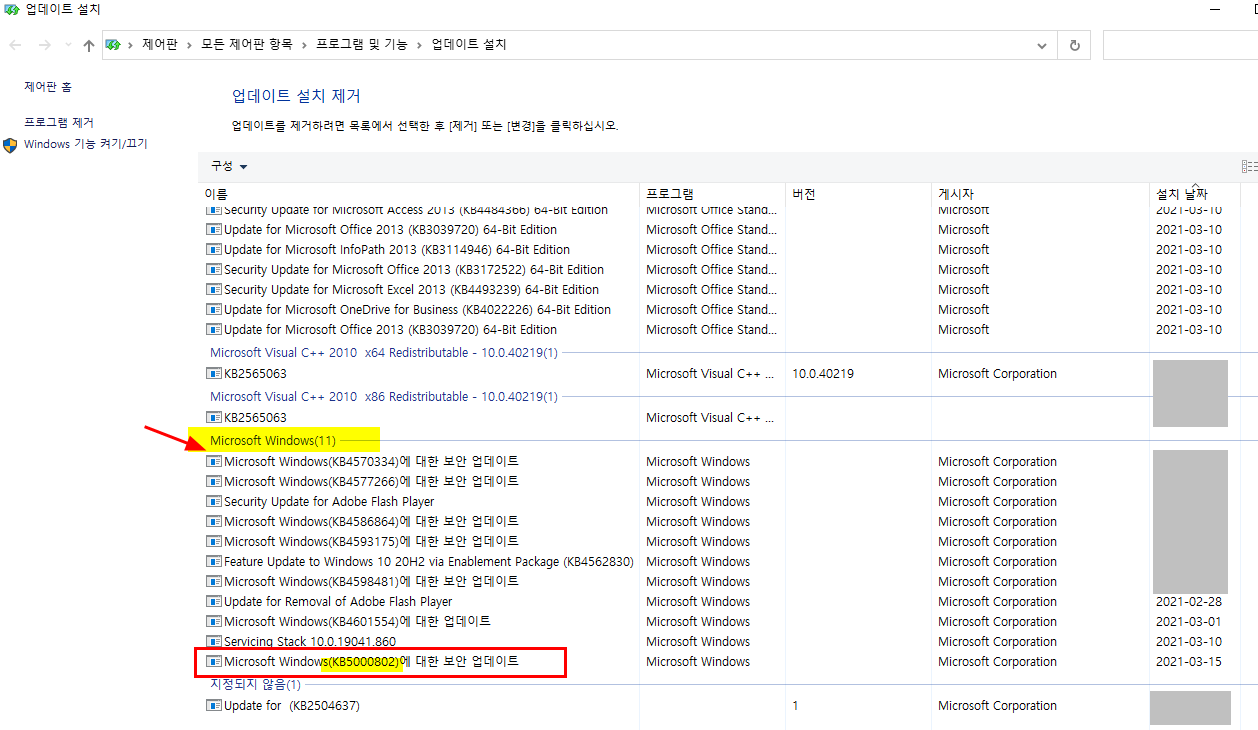Go back with the back arrow
The width and height of the screenshot is (1258, 730).
click(16, 45)
